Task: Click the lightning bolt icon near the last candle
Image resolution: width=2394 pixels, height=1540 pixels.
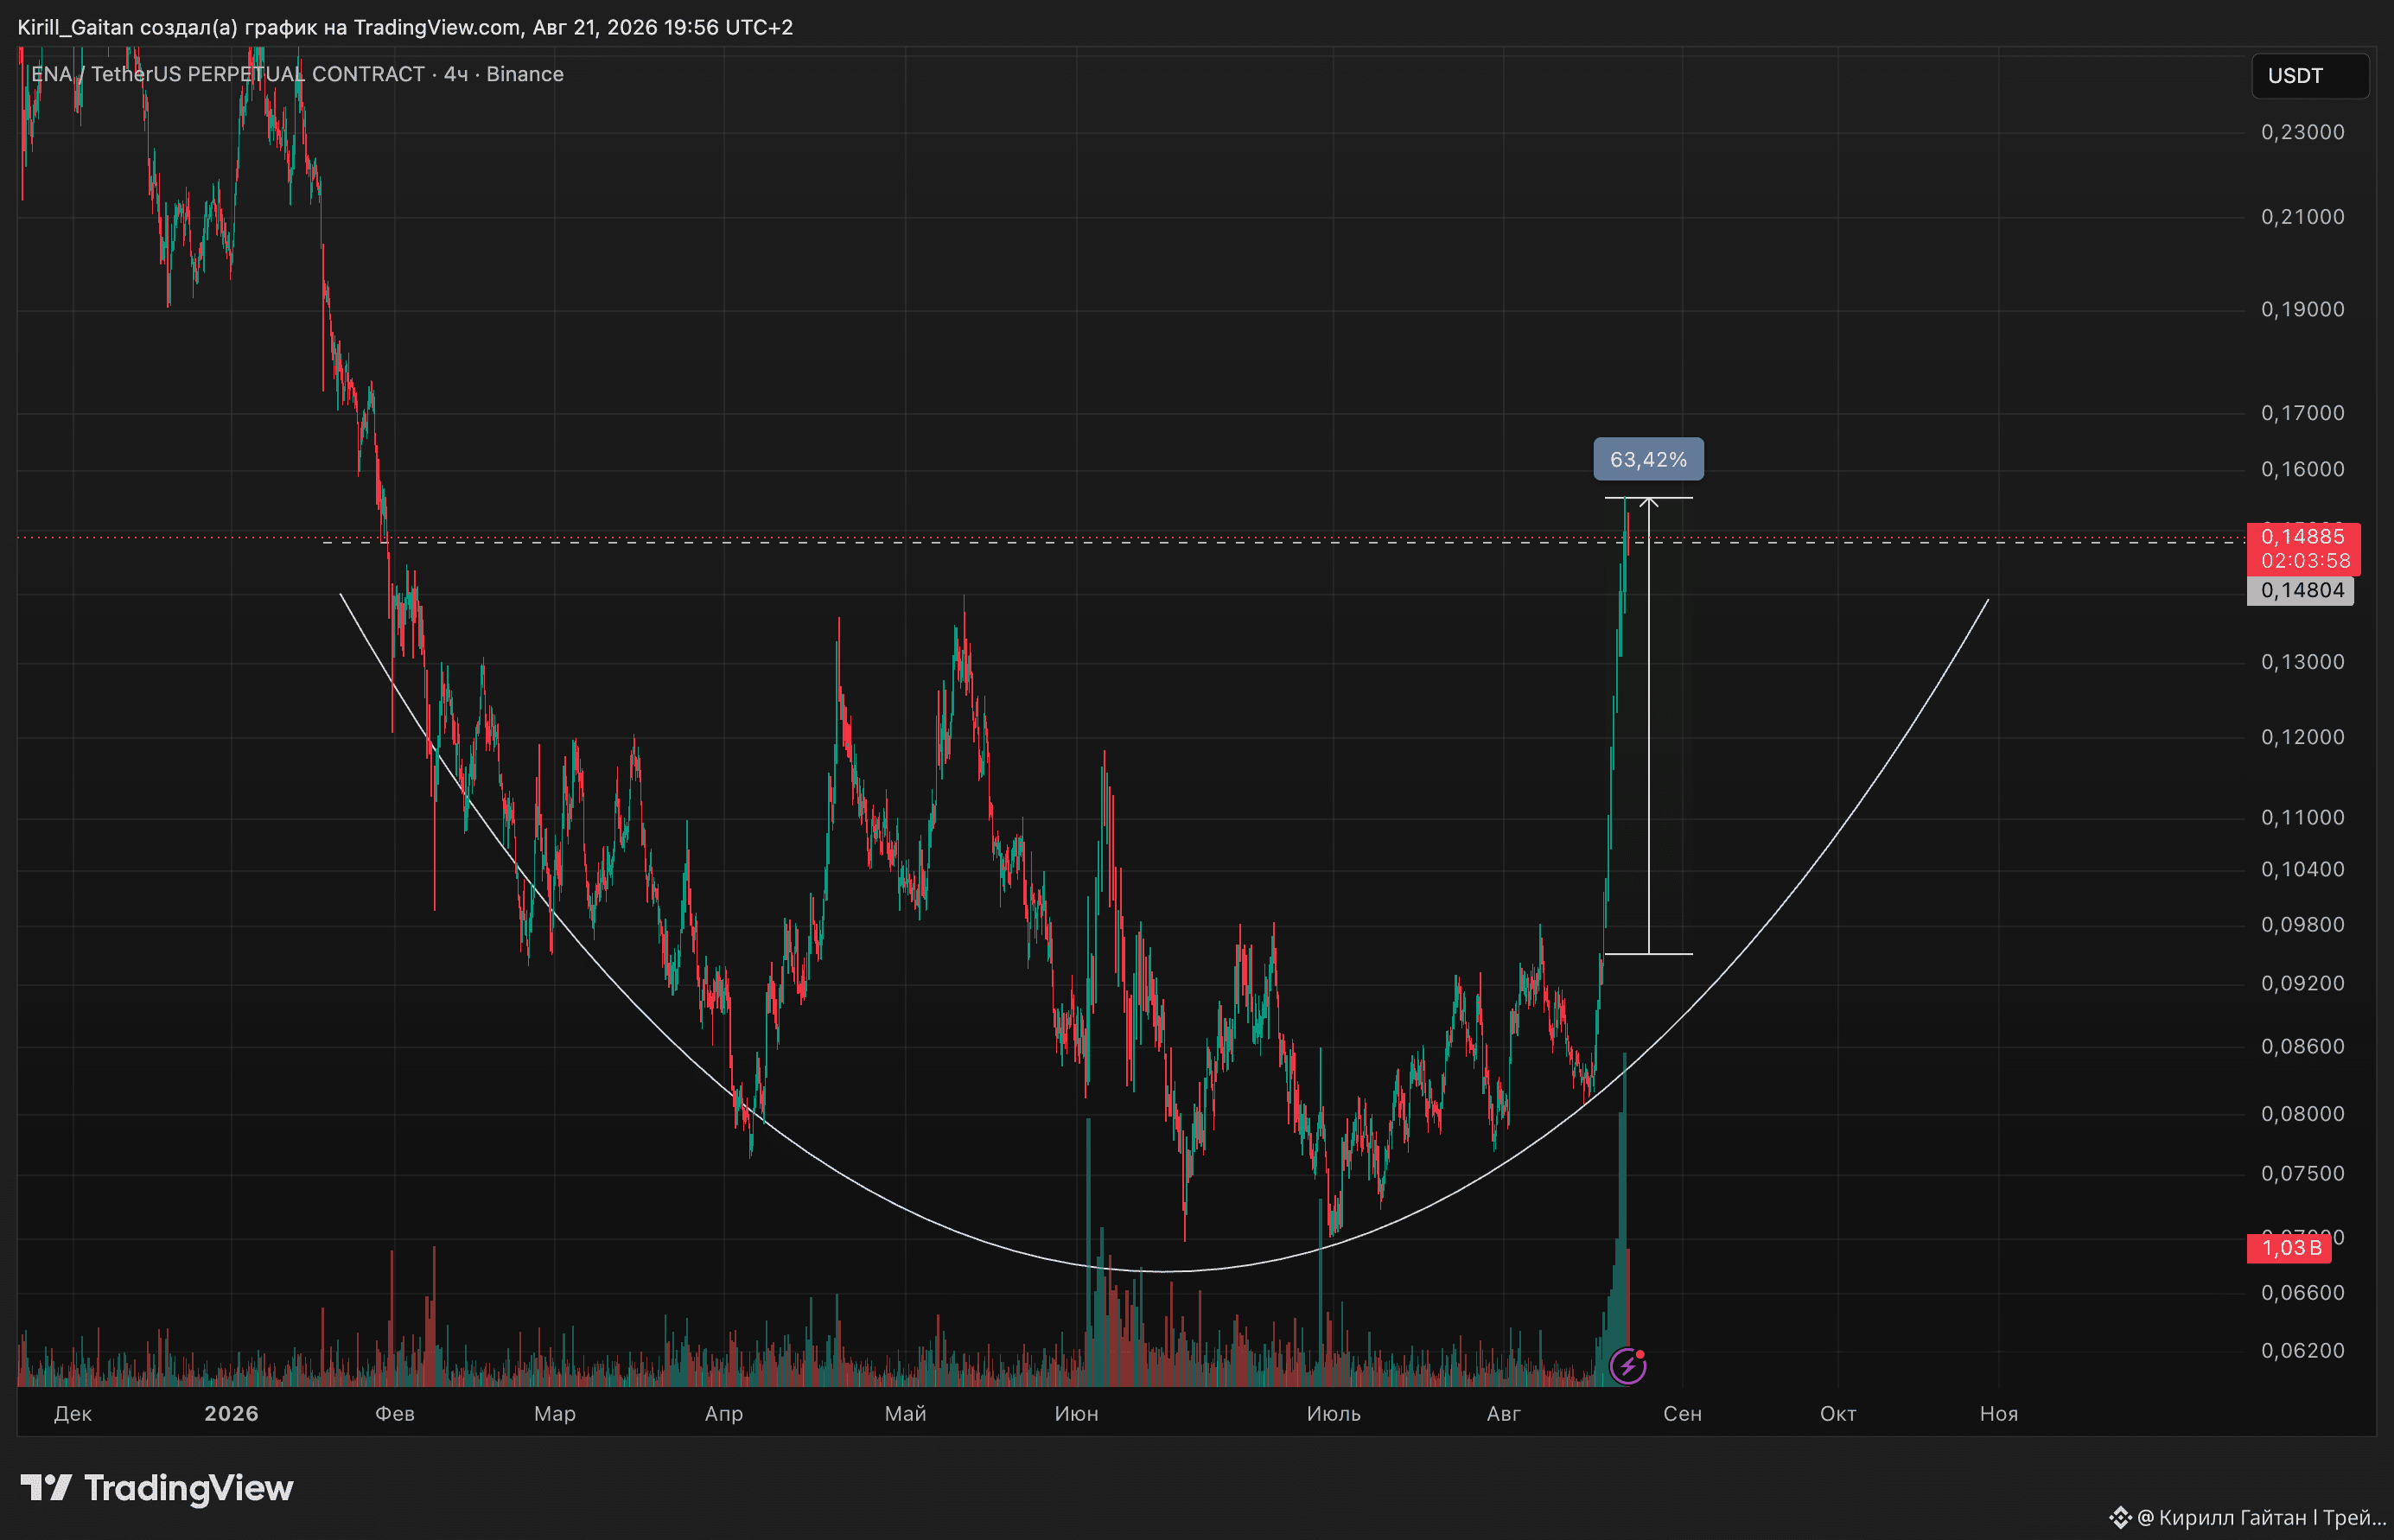Action: (1628, 1365)
